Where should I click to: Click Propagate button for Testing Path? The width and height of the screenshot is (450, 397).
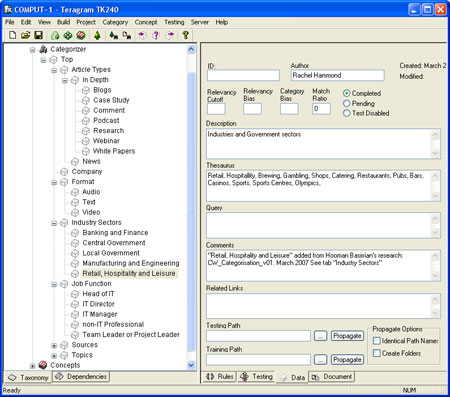pos(347,336)
